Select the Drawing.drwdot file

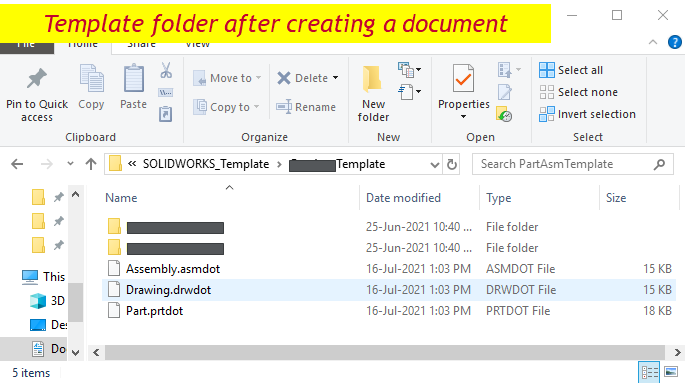coord(389,290)
